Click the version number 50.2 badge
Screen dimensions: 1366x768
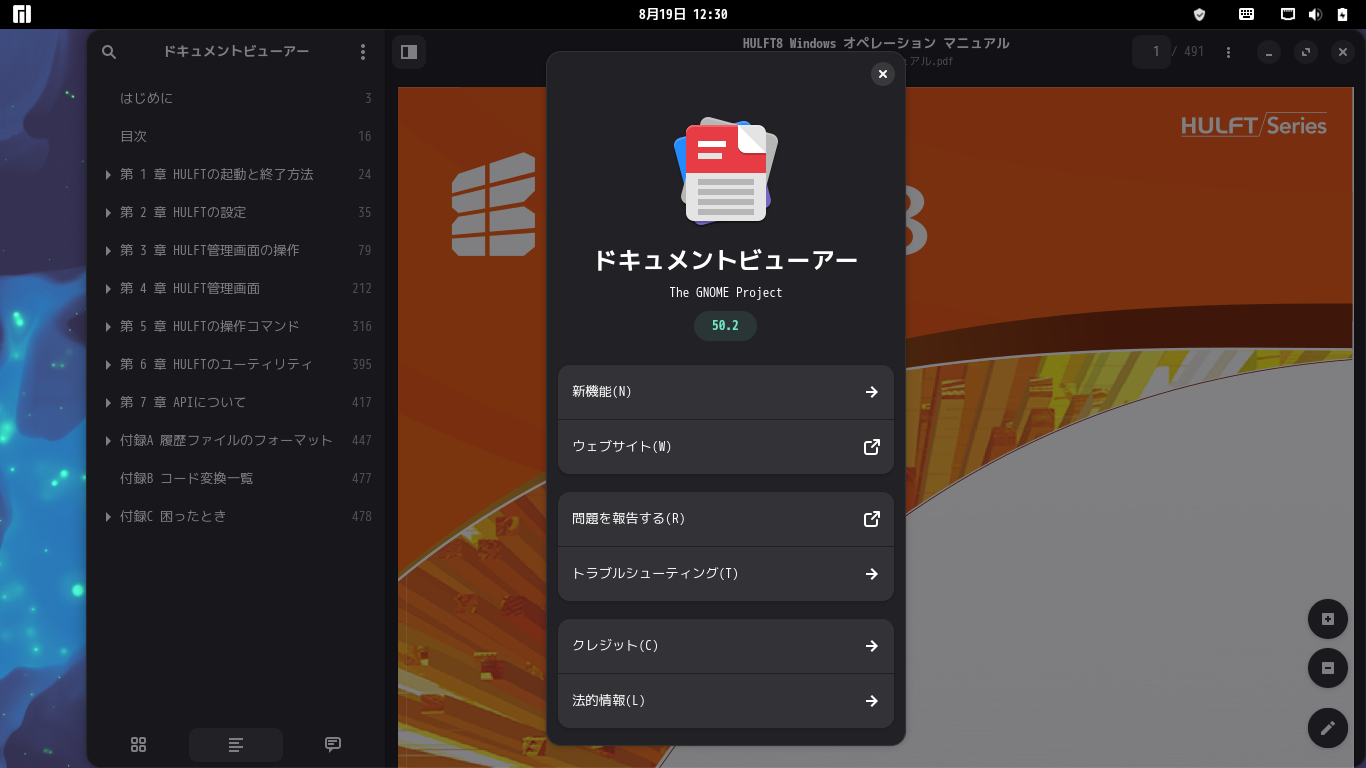(x=726, y=326)
